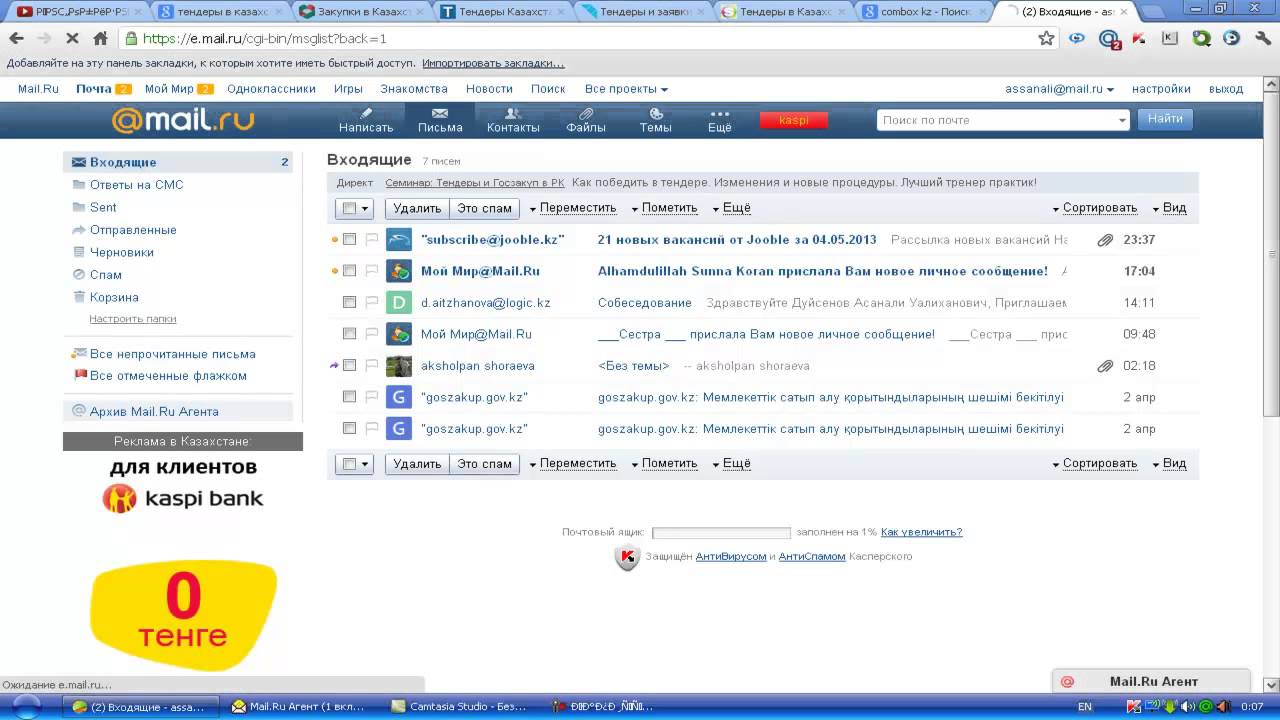The width and height of the screenshot is (1280, 720).
Task: Stop loading with the X button
Action: (x=72, y=38)
